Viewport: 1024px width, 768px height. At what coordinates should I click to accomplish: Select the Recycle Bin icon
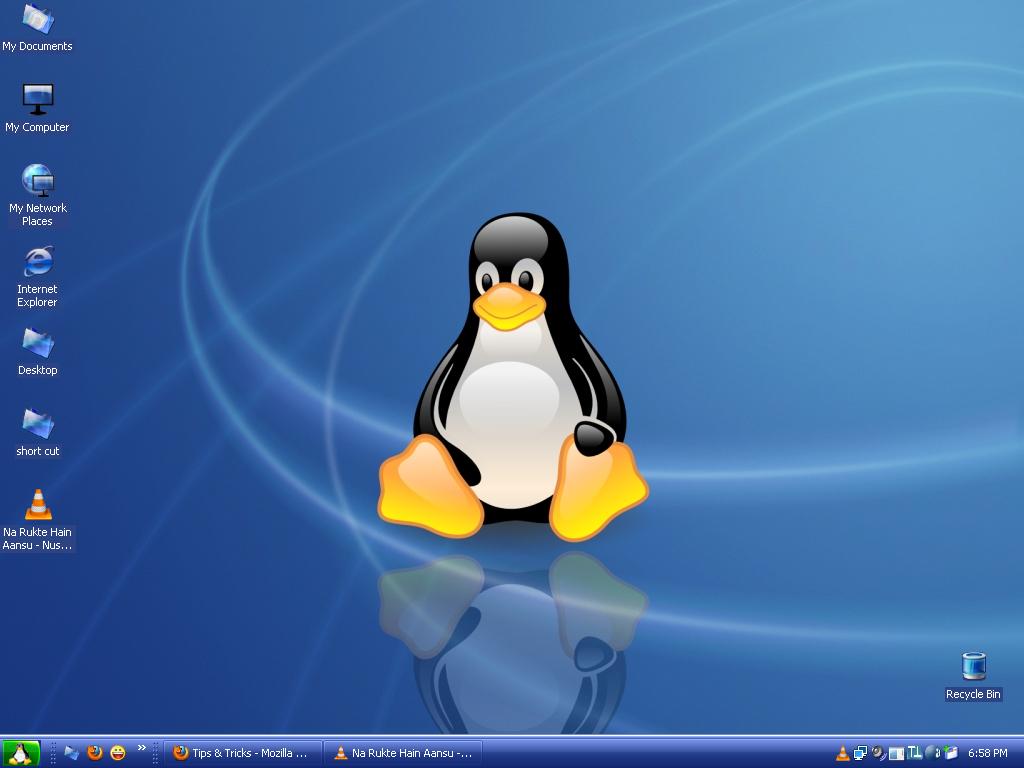973,676
